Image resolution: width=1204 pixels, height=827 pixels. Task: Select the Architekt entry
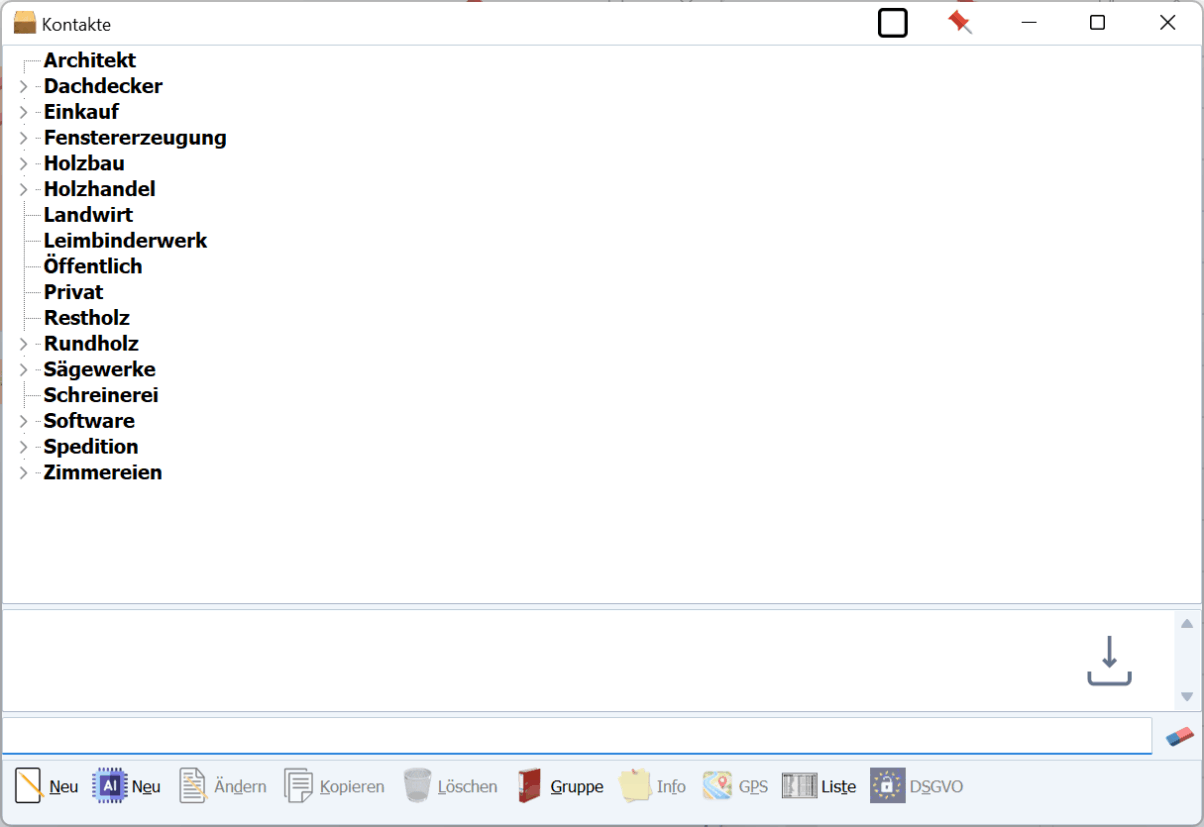[90, 61]
